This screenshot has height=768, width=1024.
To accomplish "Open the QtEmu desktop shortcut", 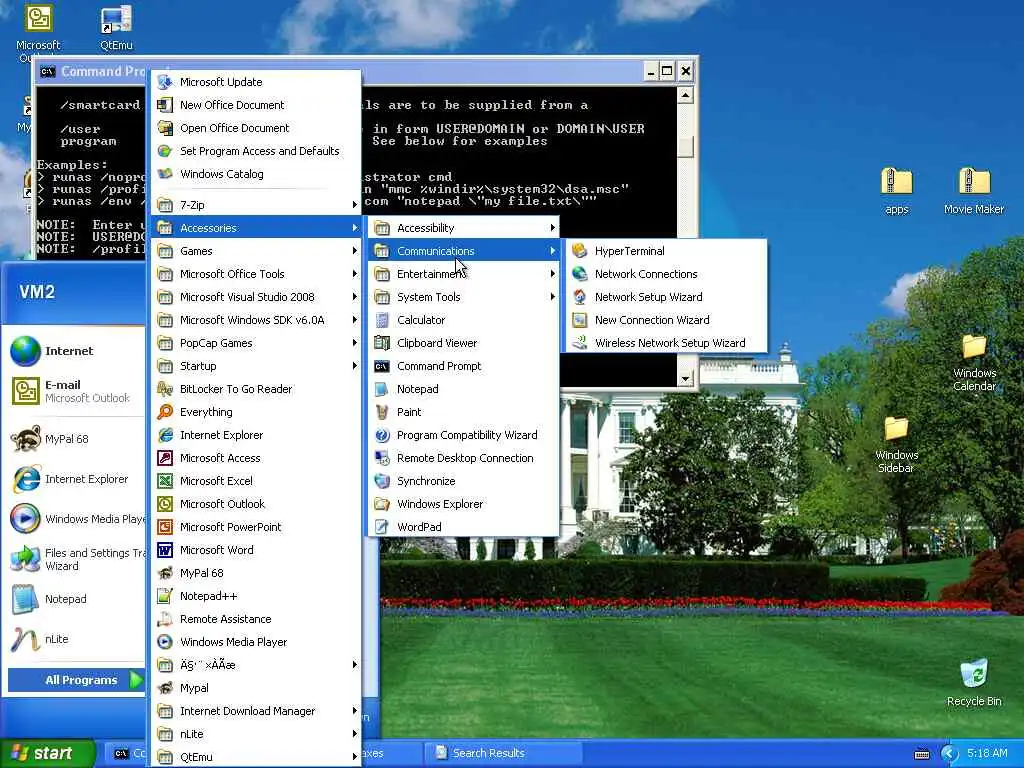I will (x=116, y=27).
